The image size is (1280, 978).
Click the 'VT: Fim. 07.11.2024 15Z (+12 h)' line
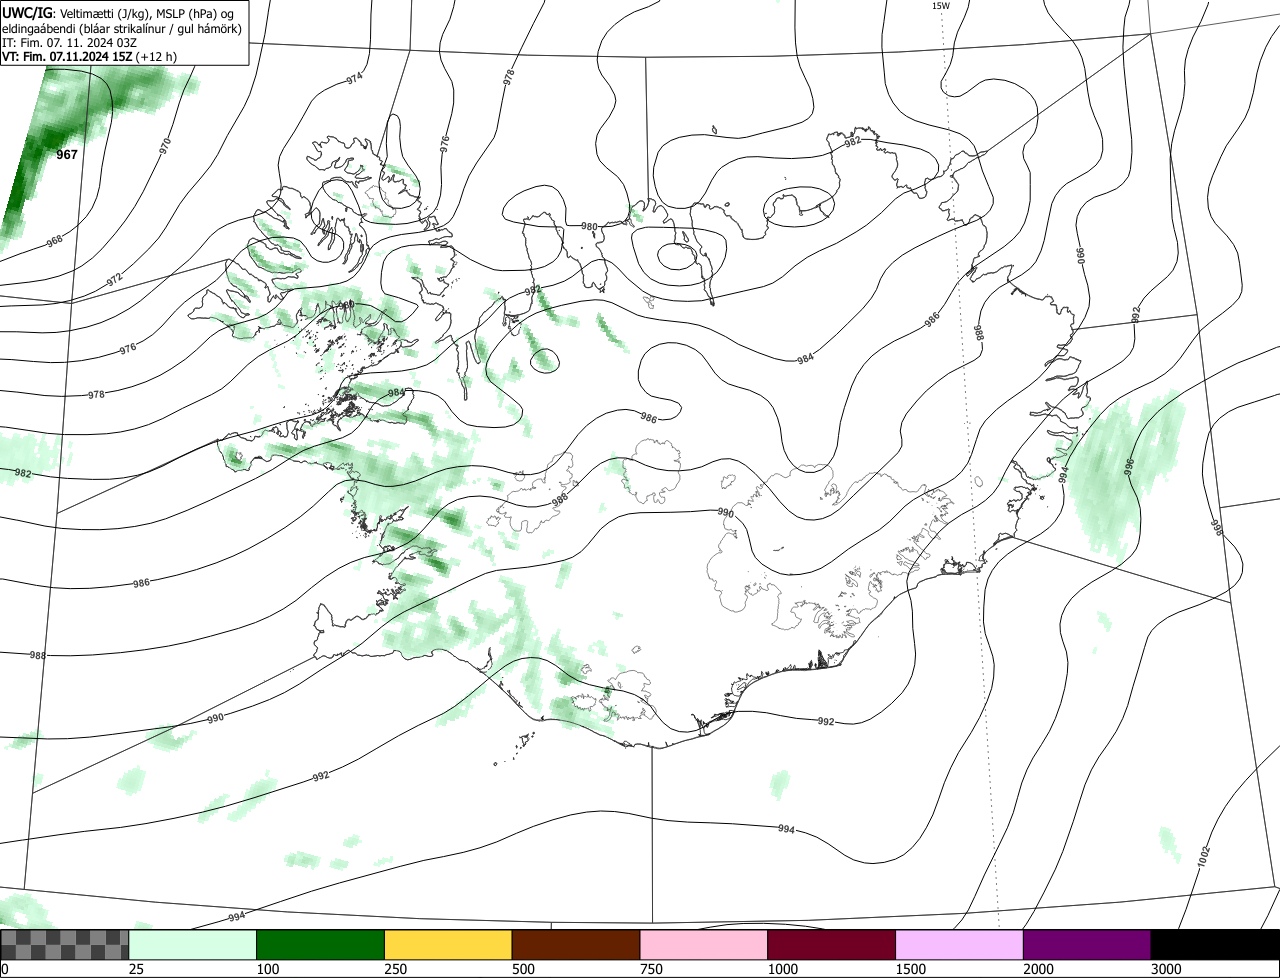pos(90,57)
